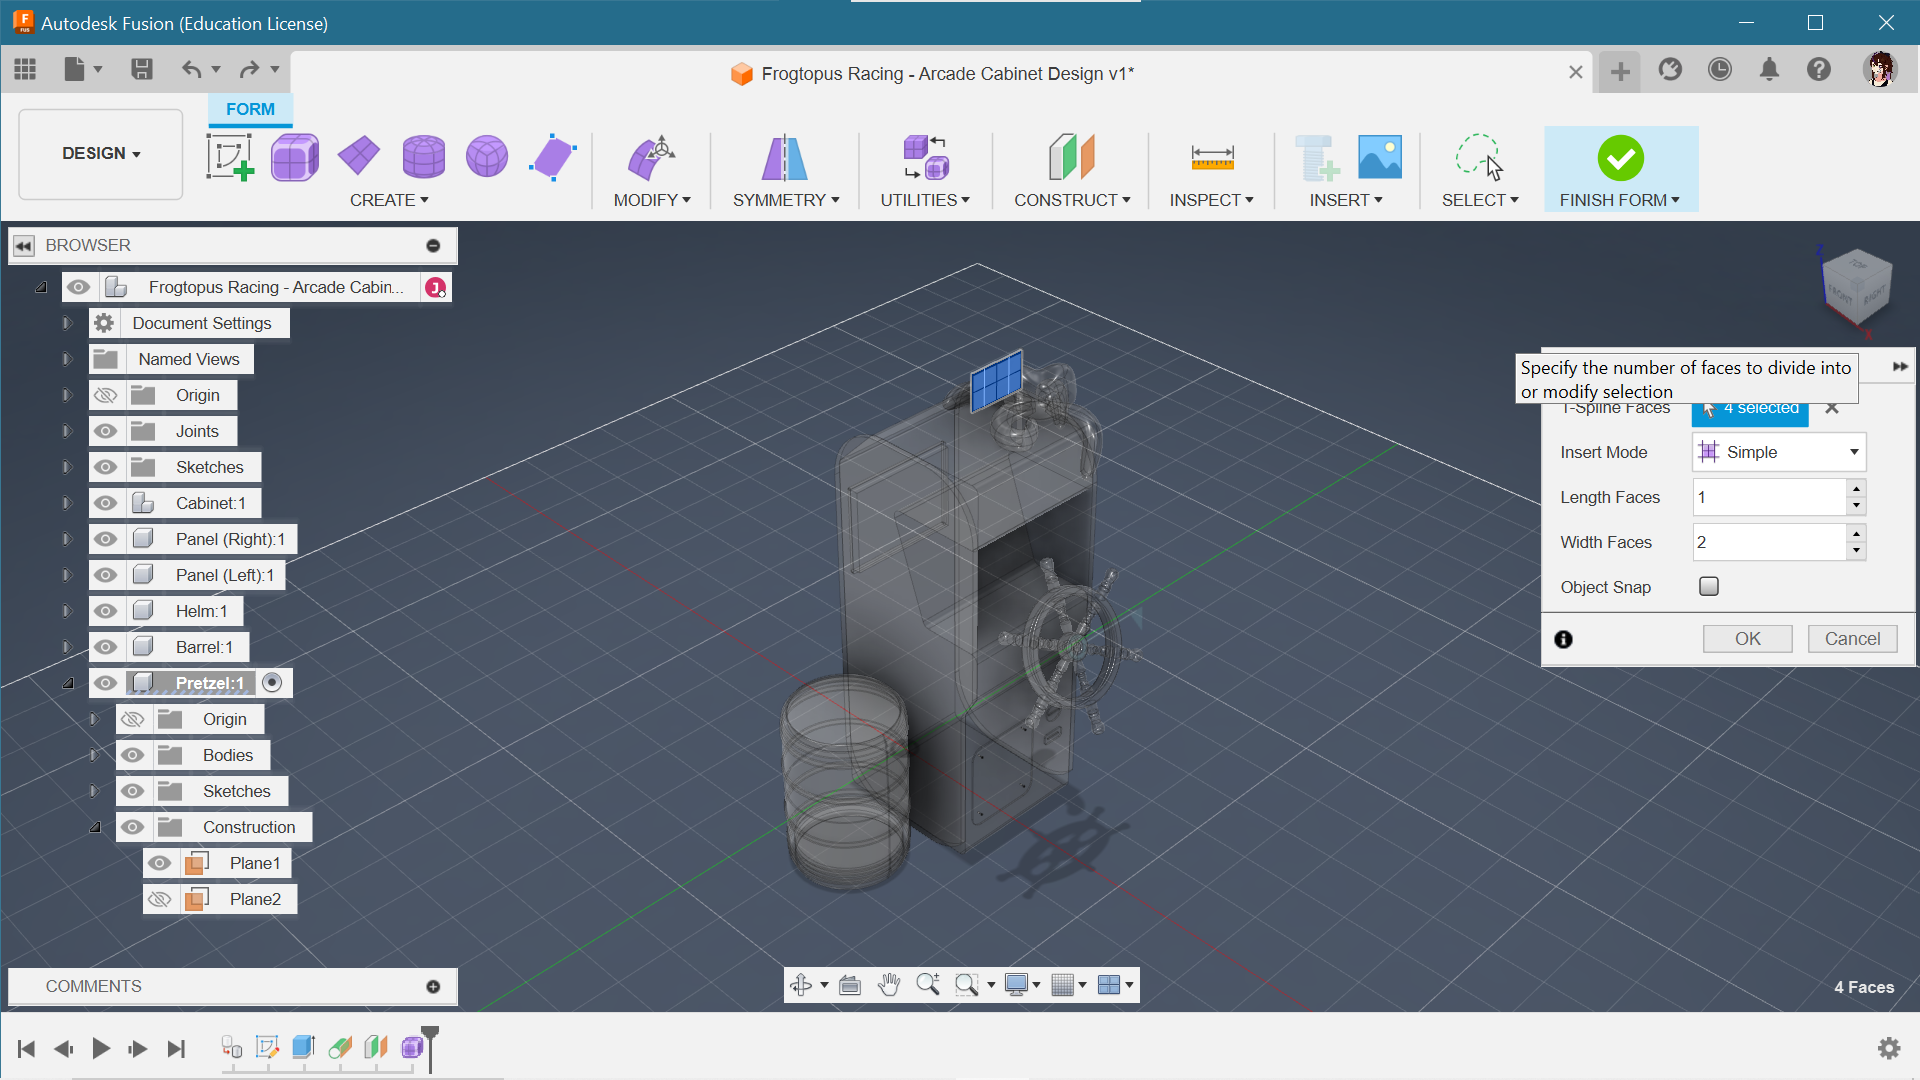Image resolution: width=1920 pixels, height=1080 pixels.
Task: Hide the Plane1 construction plane
Action: click(x=160, y=863)
